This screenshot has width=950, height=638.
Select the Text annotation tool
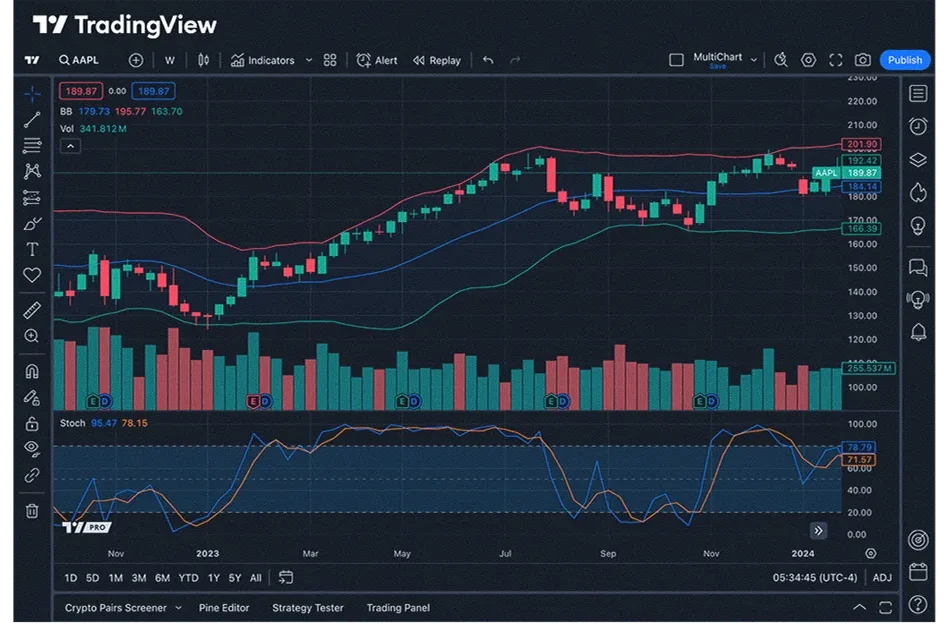coord(32,249)
